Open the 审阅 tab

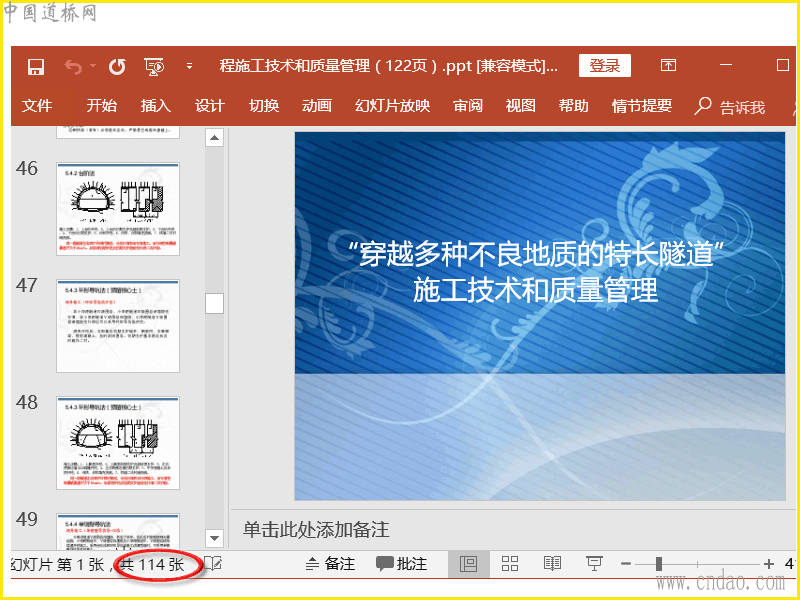click(x=468, y=106)
